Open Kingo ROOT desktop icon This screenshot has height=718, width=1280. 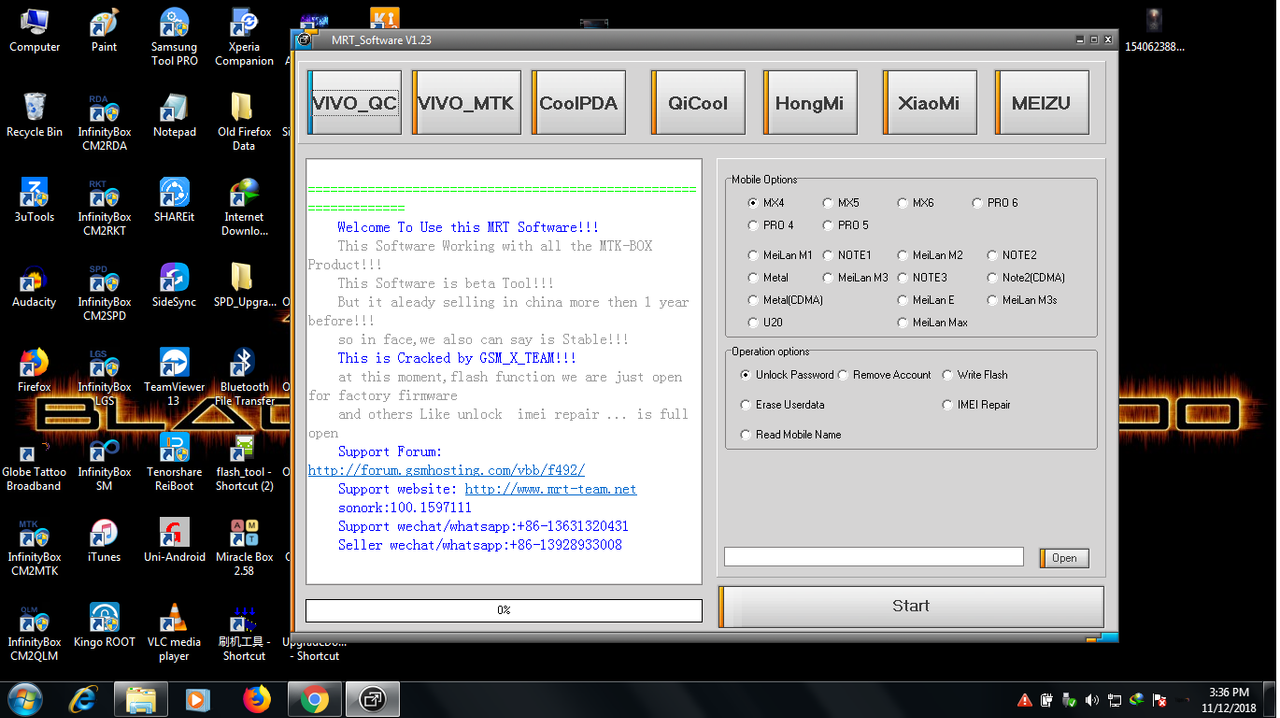point(104,625)
